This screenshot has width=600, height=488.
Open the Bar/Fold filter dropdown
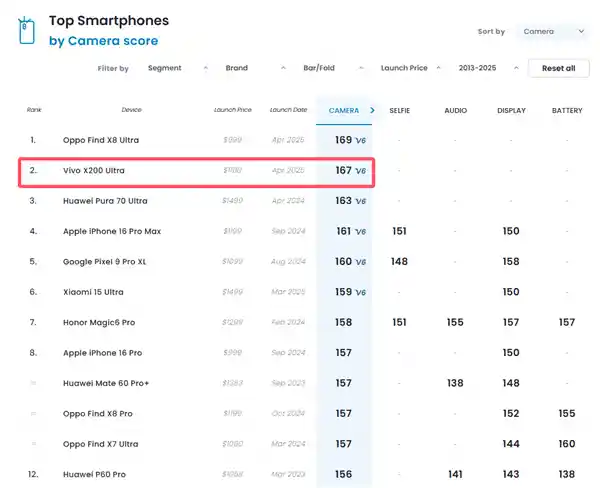(x=333, y=68)
